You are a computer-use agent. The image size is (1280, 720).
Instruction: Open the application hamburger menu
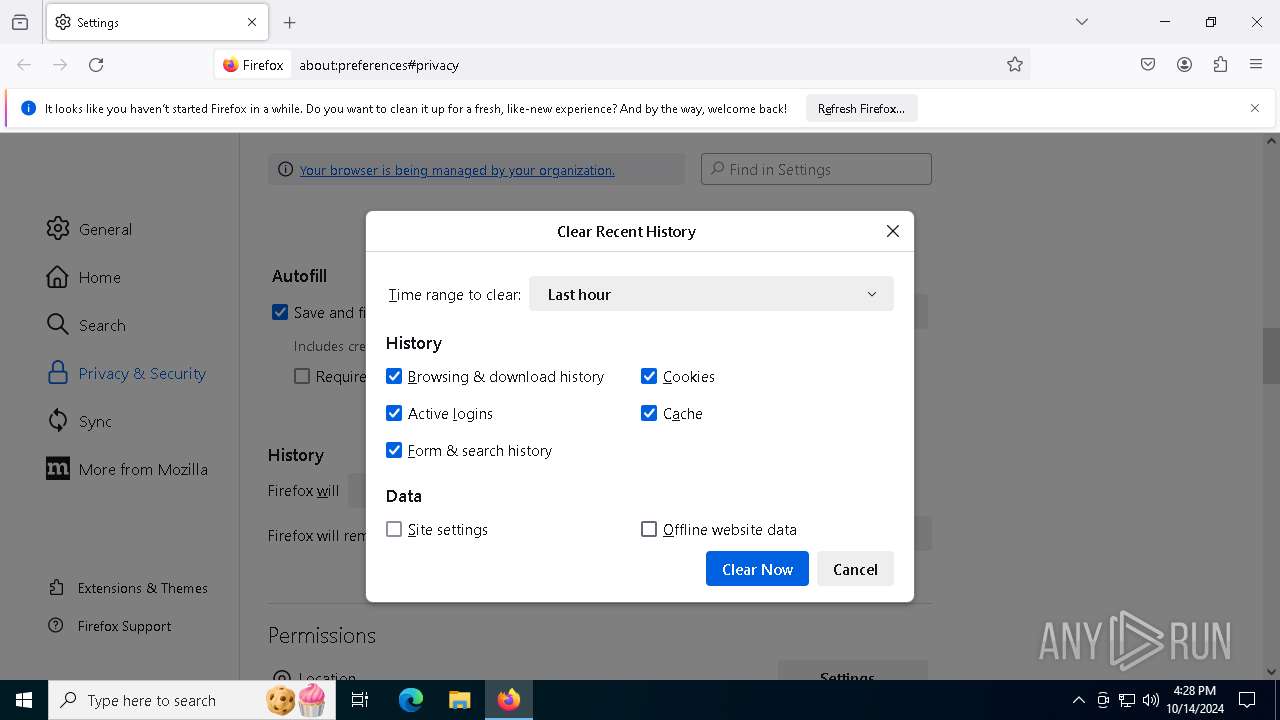1256,65
